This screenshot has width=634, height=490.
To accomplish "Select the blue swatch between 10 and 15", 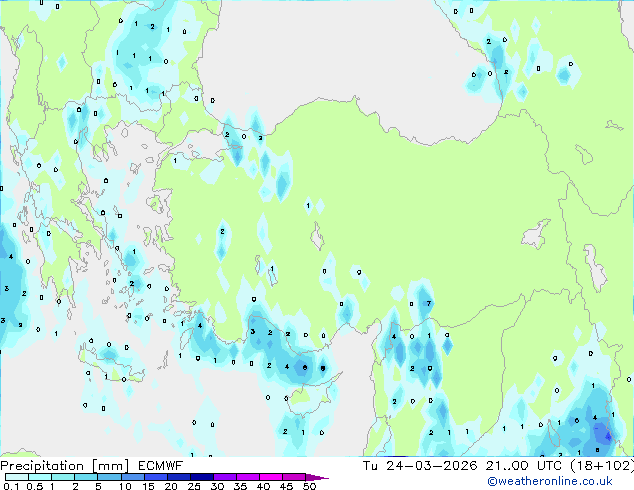I will [132, 477].
